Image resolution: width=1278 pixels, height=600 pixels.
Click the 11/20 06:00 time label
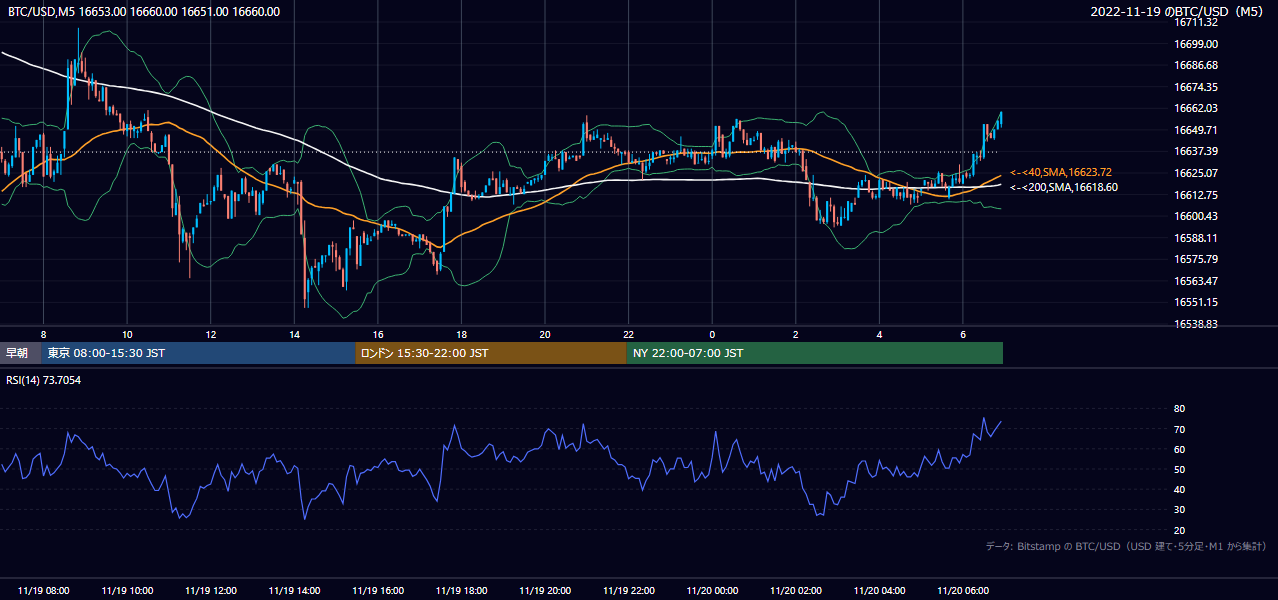(x=963, y=591)
